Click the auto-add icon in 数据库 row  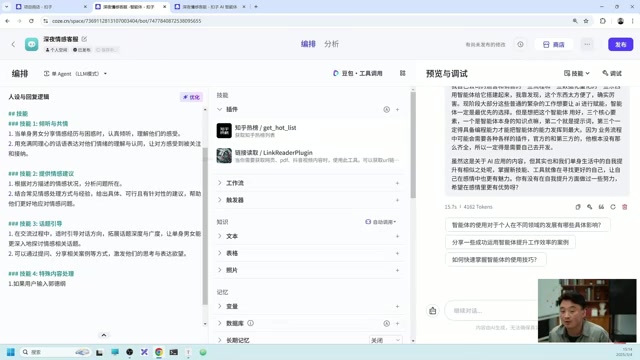386,323
